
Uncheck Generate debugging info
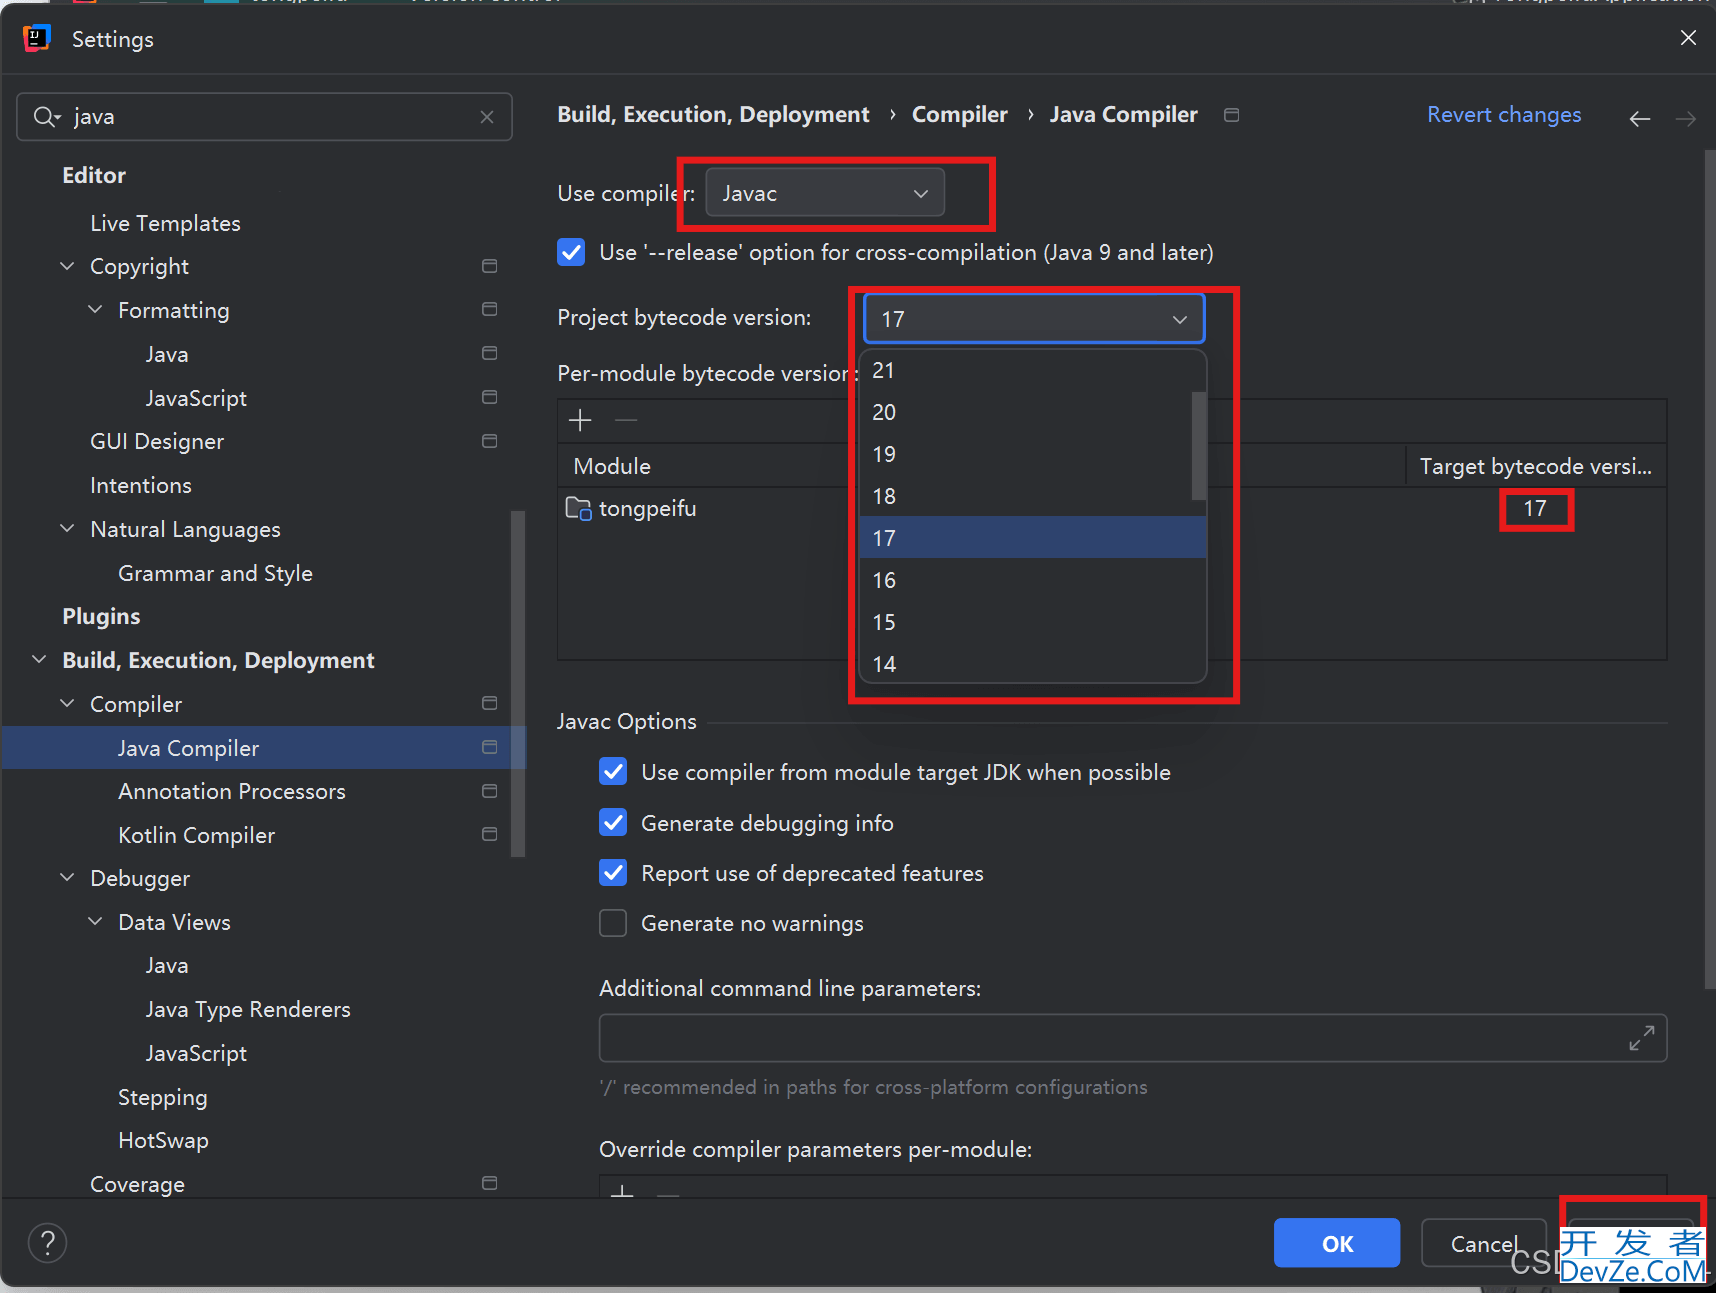[613, 823]
